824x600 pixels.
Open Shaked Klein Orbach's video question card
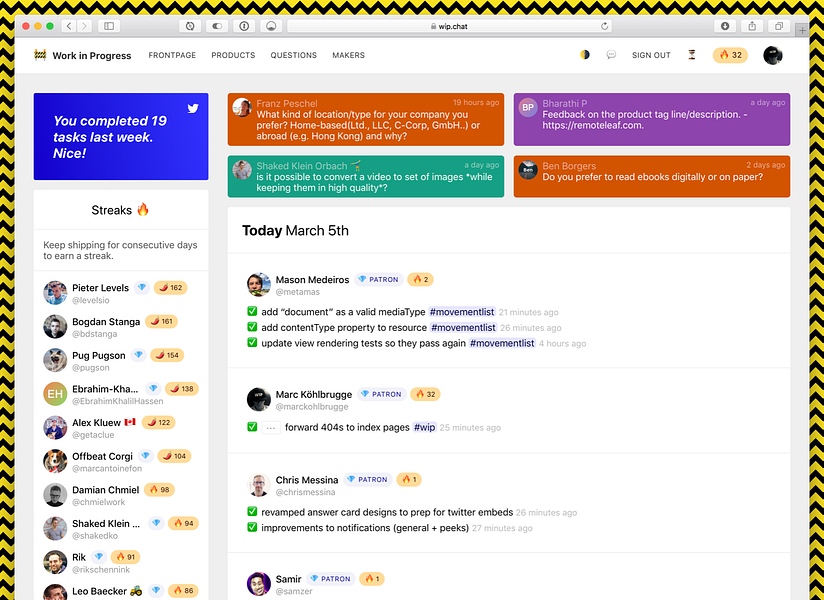366,177
